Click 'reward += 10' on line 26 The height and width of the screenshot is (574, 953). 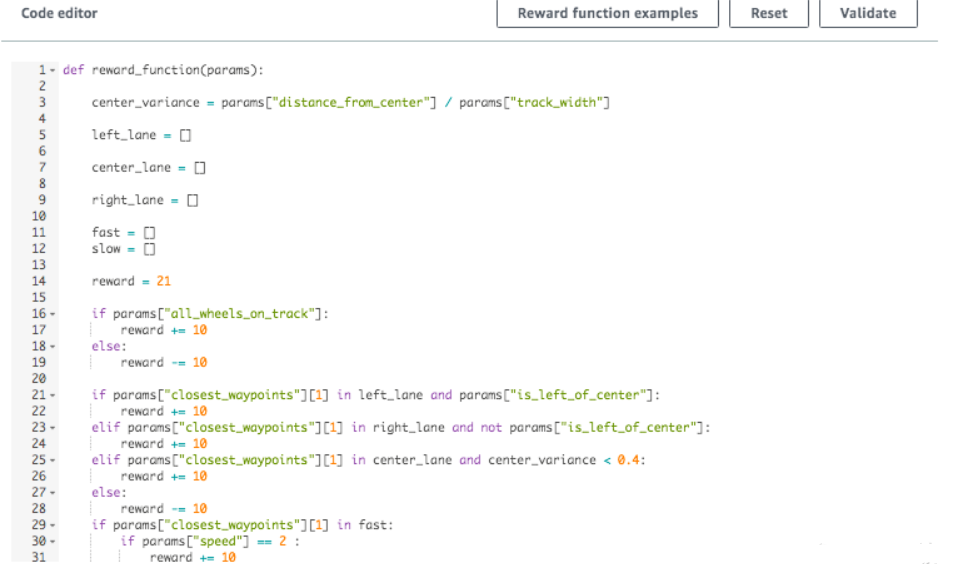pyautogui.click(x=163, y=476)
